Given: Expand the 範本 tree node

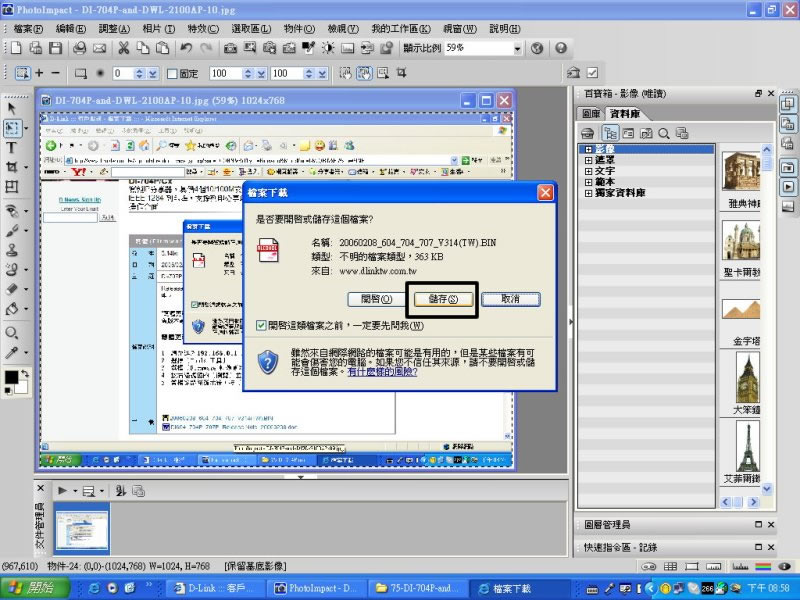Looking at the screenshot, I should [x=588, y=182].
